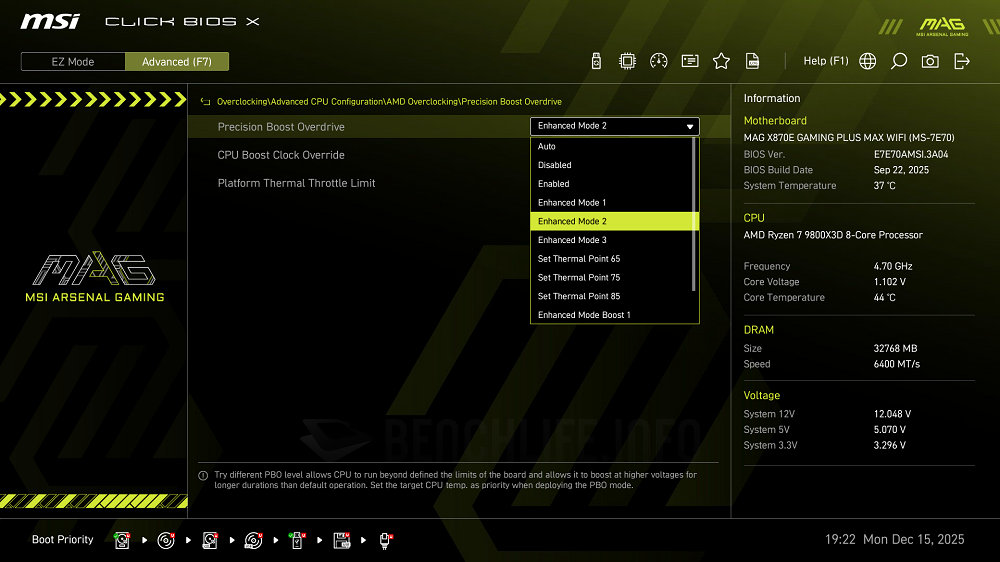The image size is (1000, 562).
Task: Open the speedometer performance icon
Action: pyautogui.click(x=658, y=61)
